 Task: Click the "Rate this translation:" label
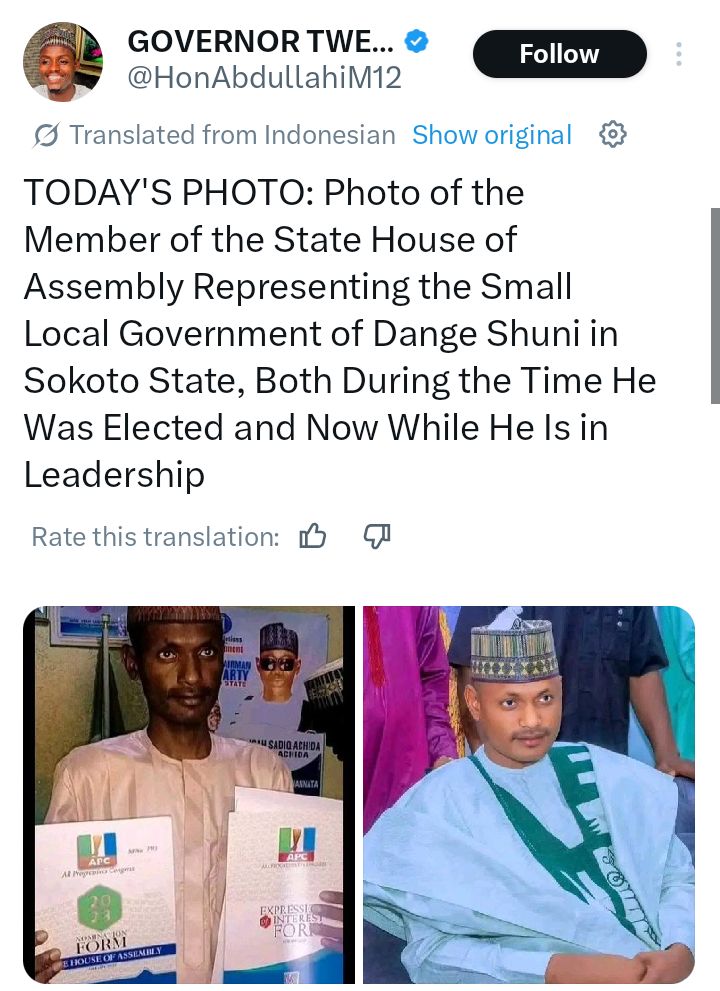155,537
